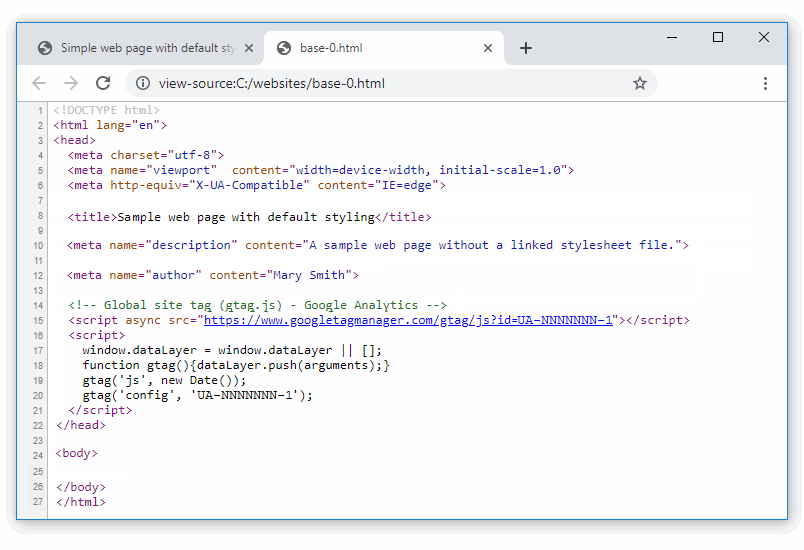
Task: Click the meta viewport line
Action: coord(321,170)
